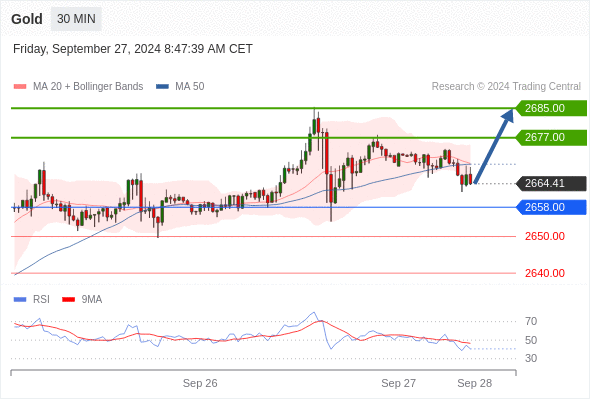The width and height of the screenshot is (590, 400).
Task: Click the Sep 27 time axis label
Action: [x=398, y=383]
